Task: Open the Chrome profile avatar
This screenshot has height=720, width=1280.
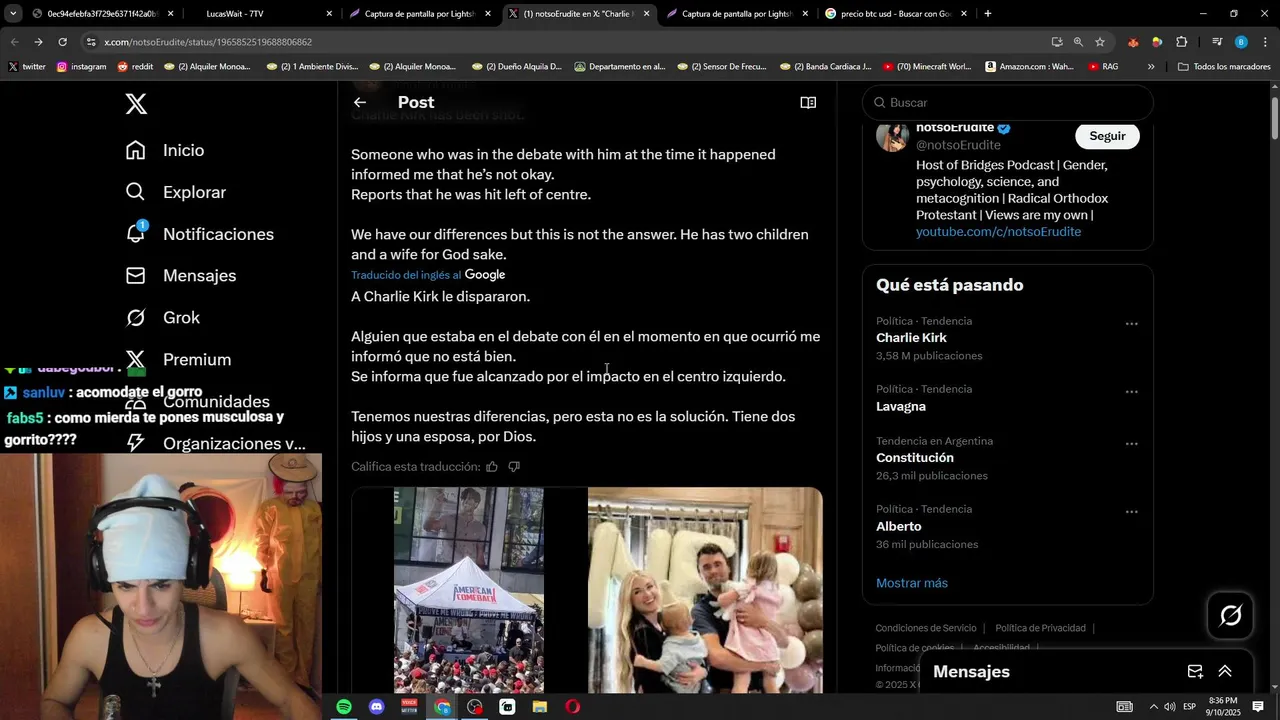Action: pos(1241,42)
